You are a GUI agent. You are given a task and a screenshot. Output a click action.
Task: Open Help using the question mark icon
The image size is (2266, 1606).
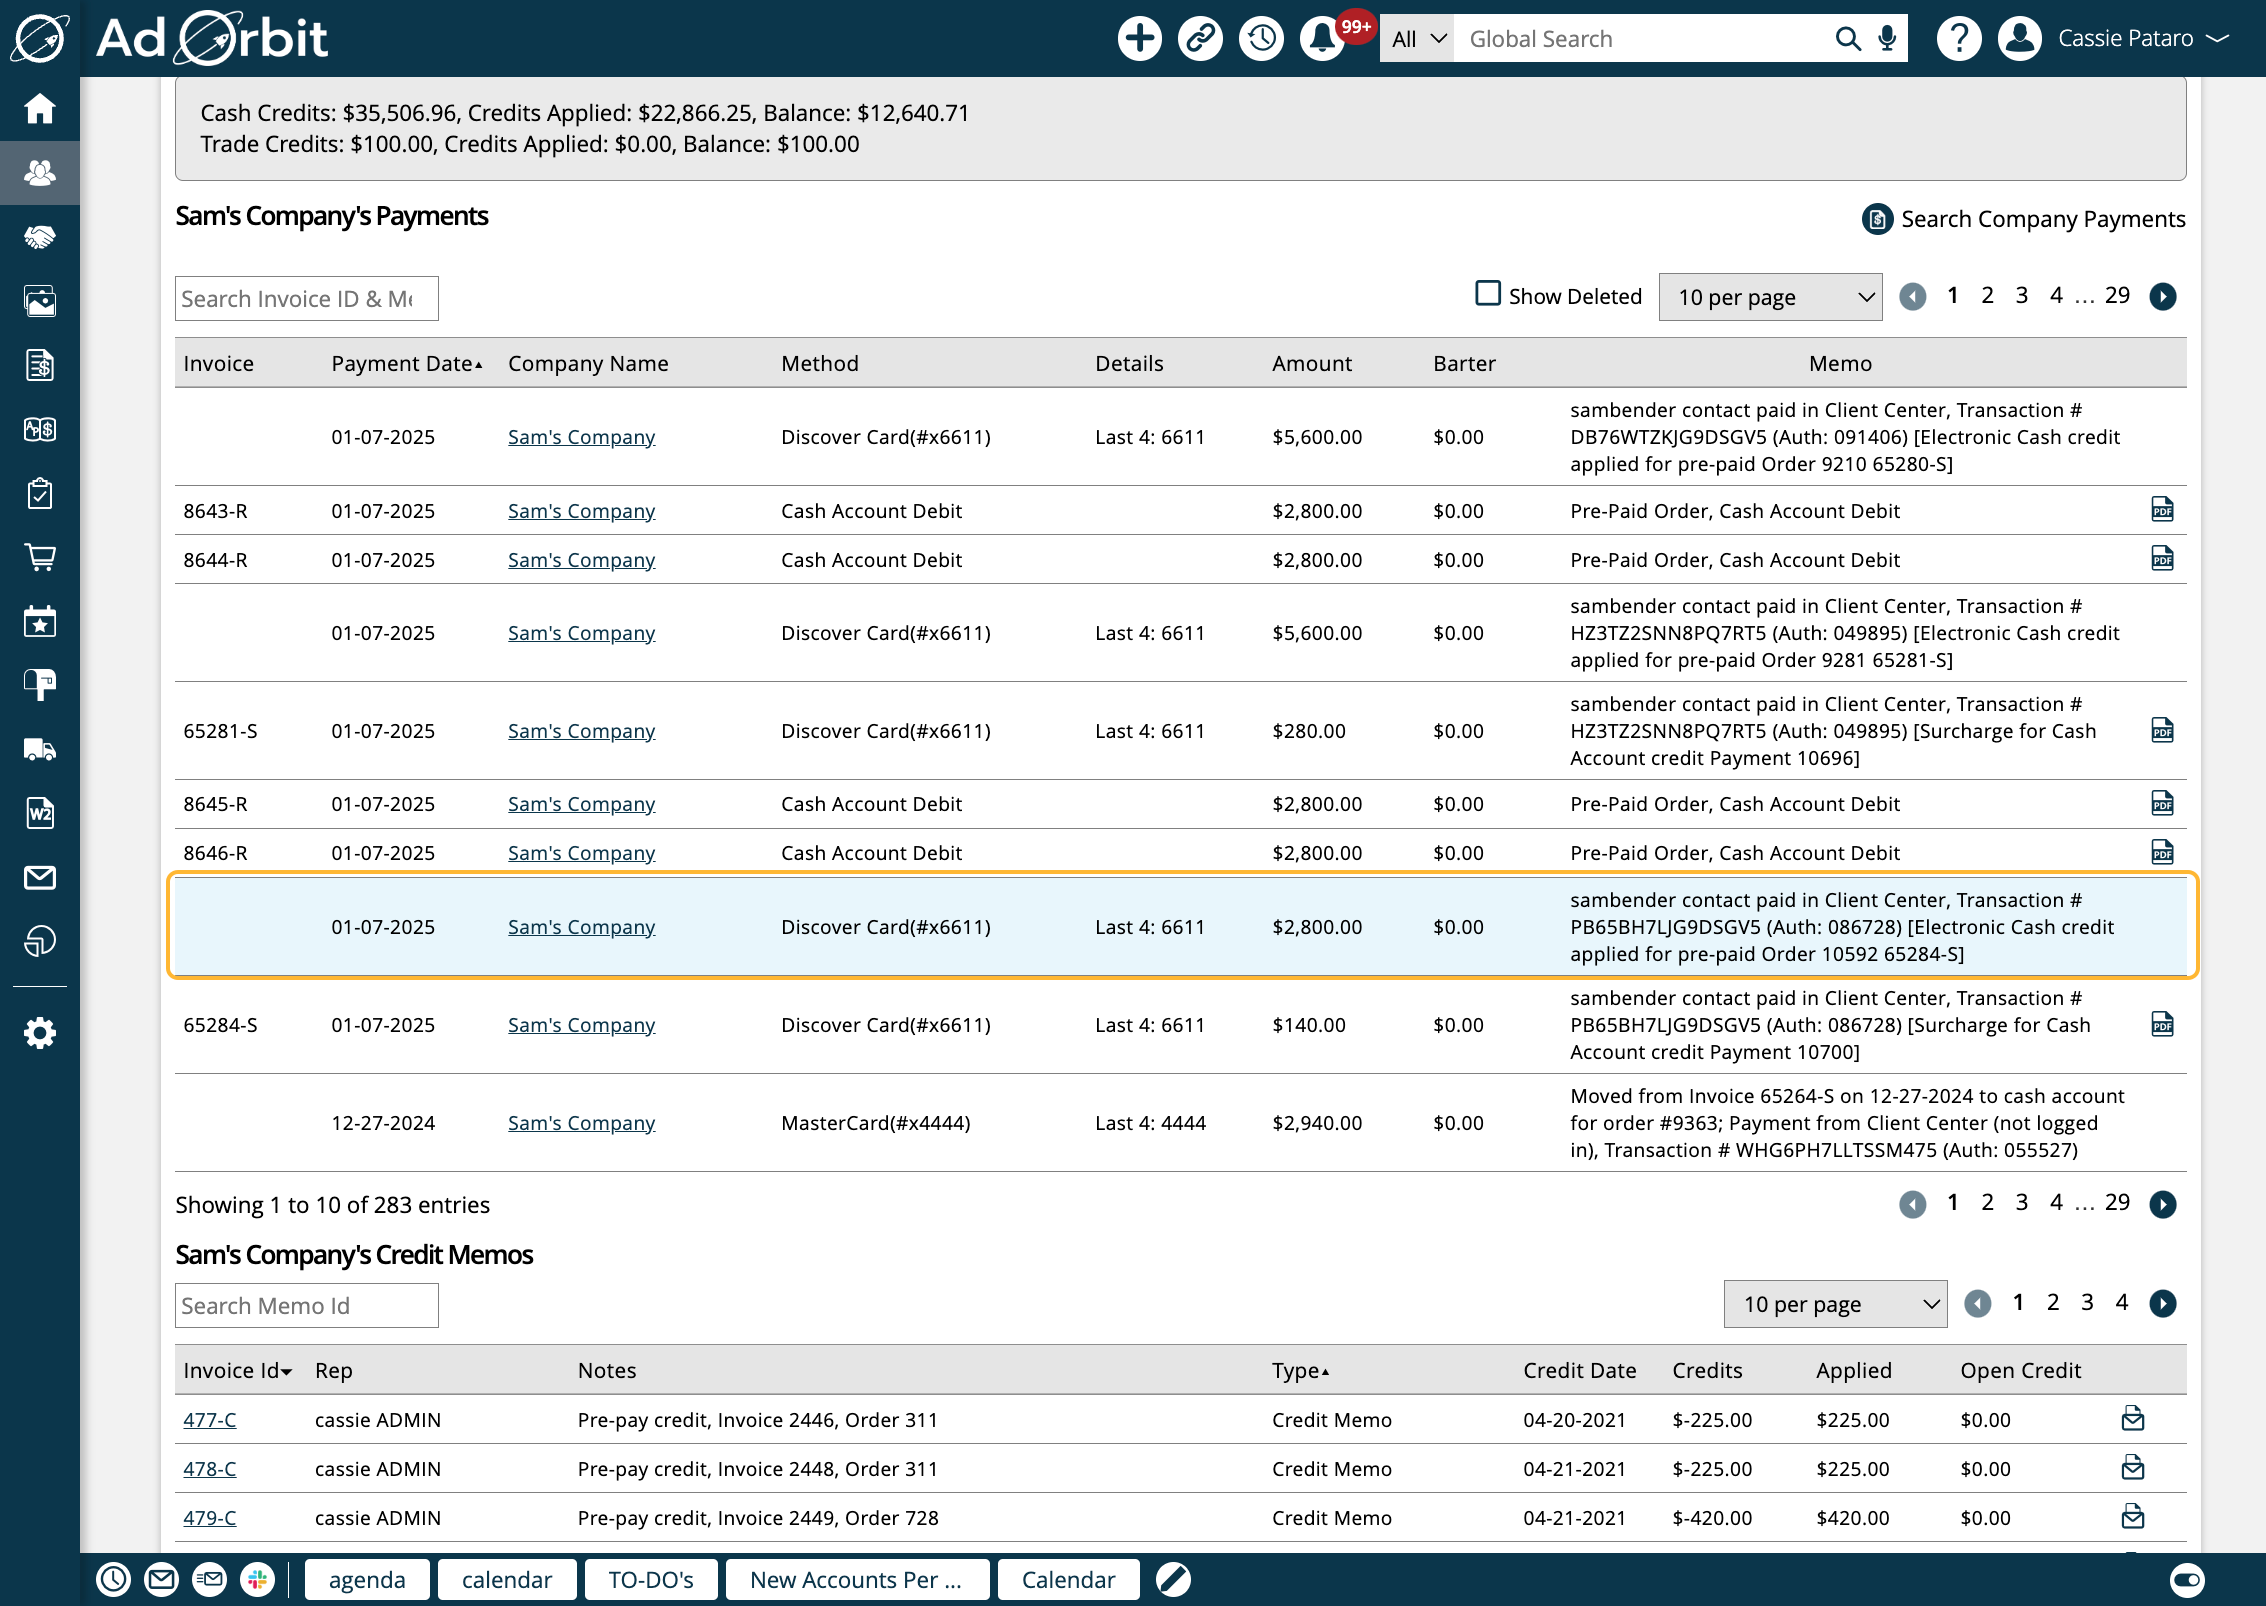point(1959,37)
